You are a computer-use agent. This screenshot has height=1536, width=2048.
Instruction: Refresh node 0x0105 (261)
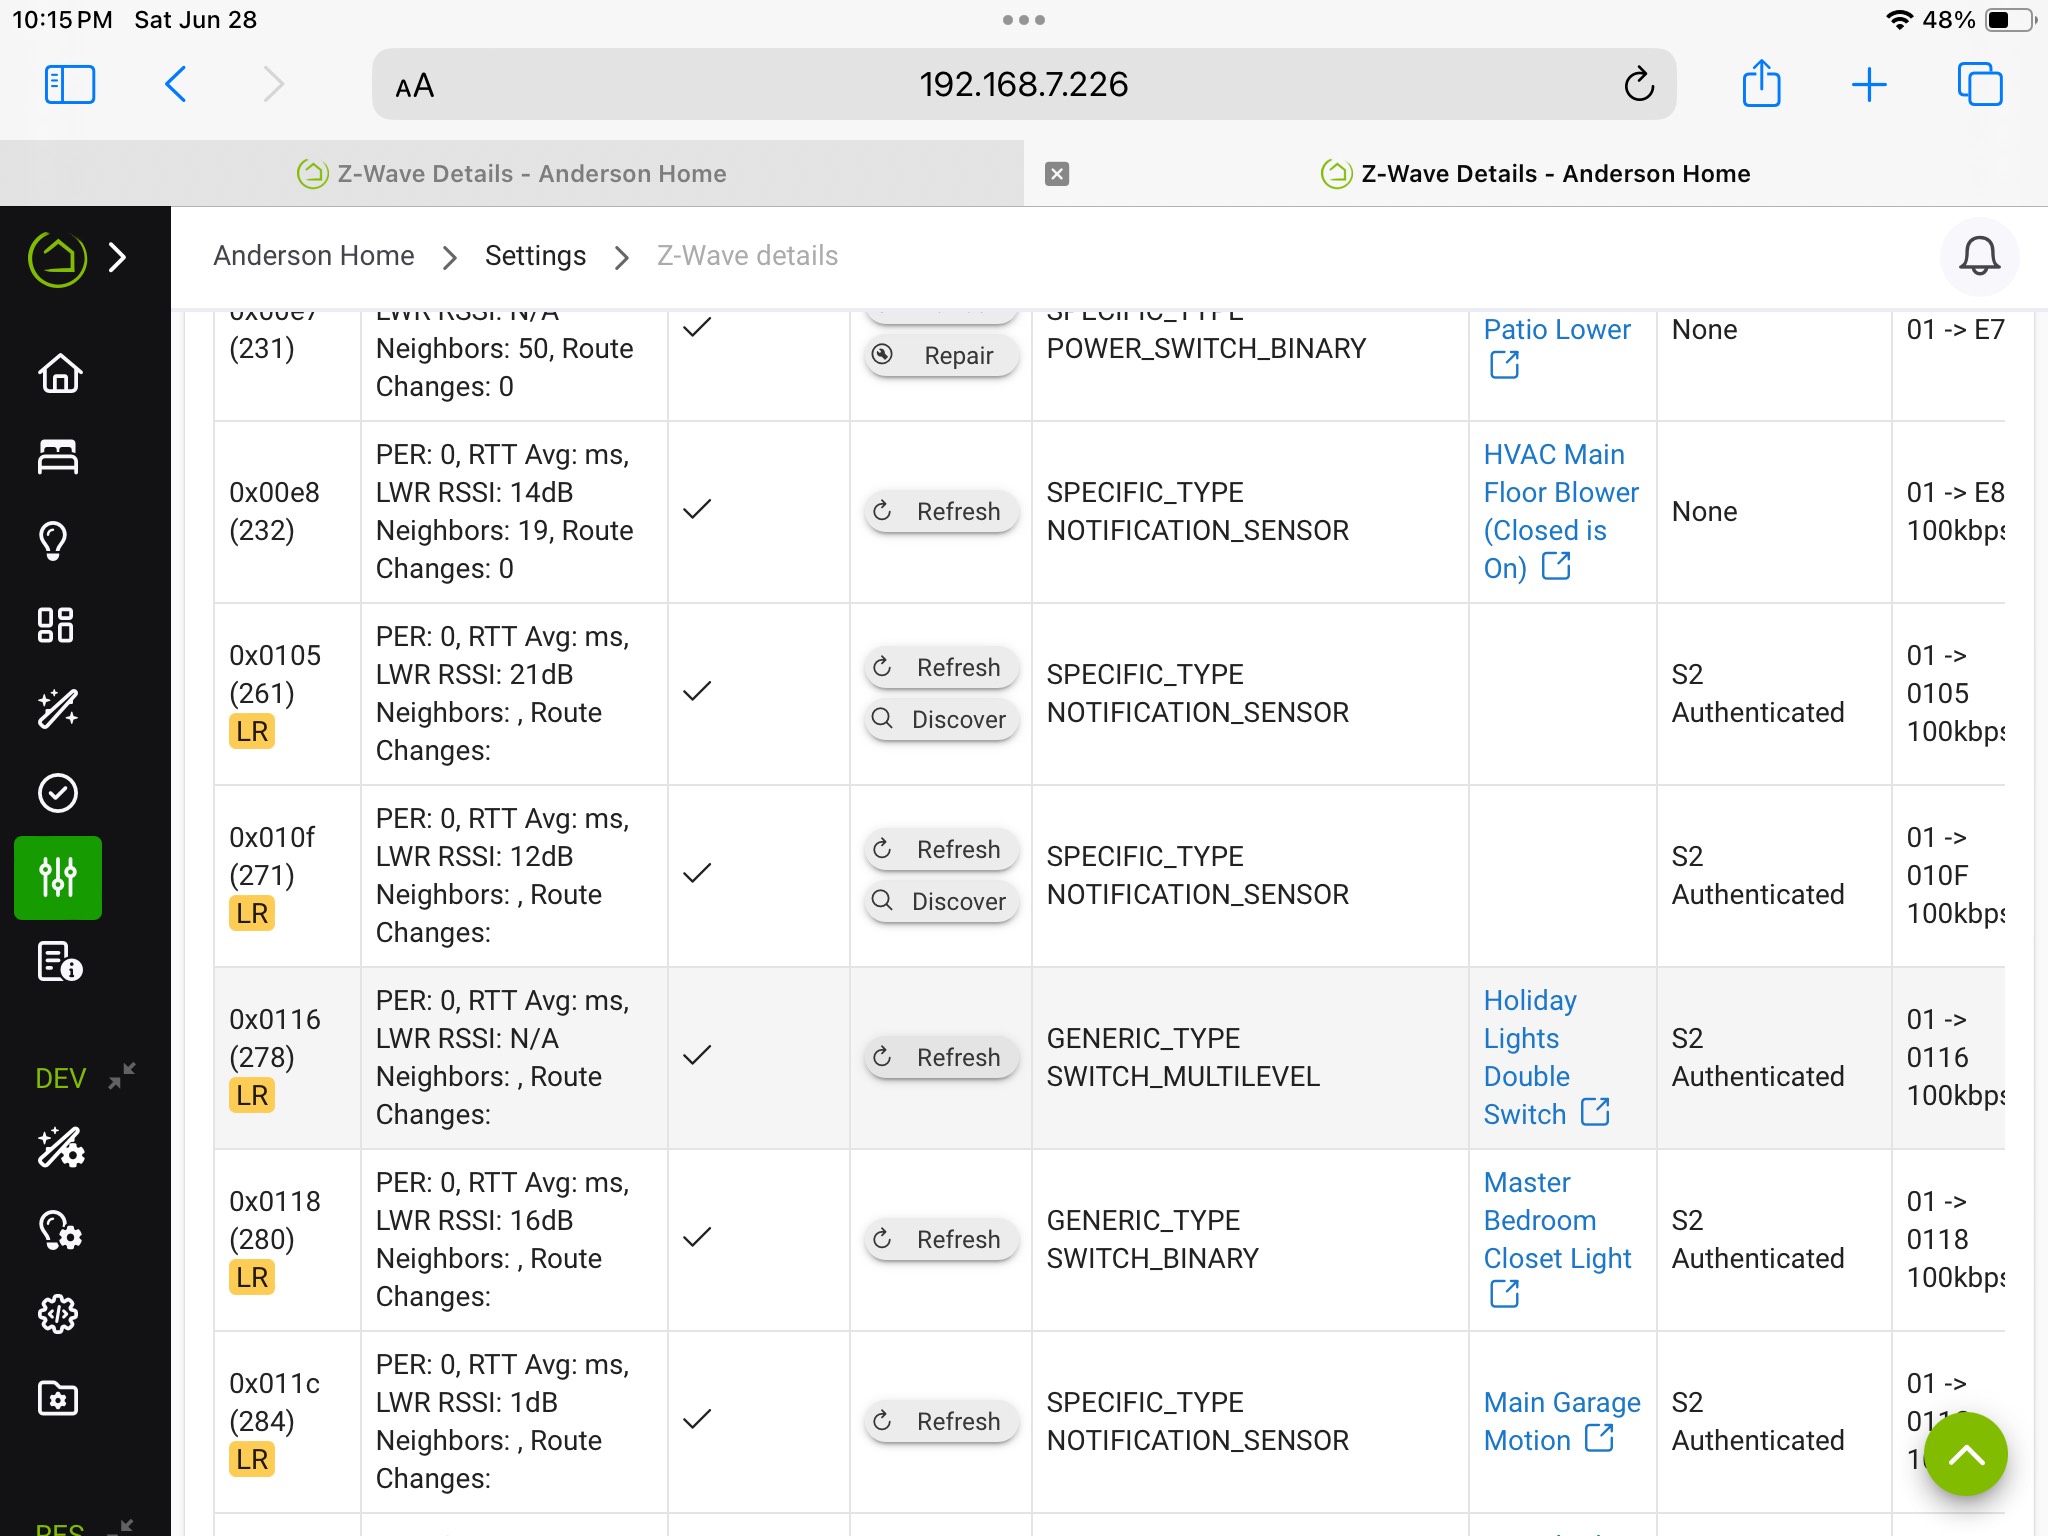point(942,668)
